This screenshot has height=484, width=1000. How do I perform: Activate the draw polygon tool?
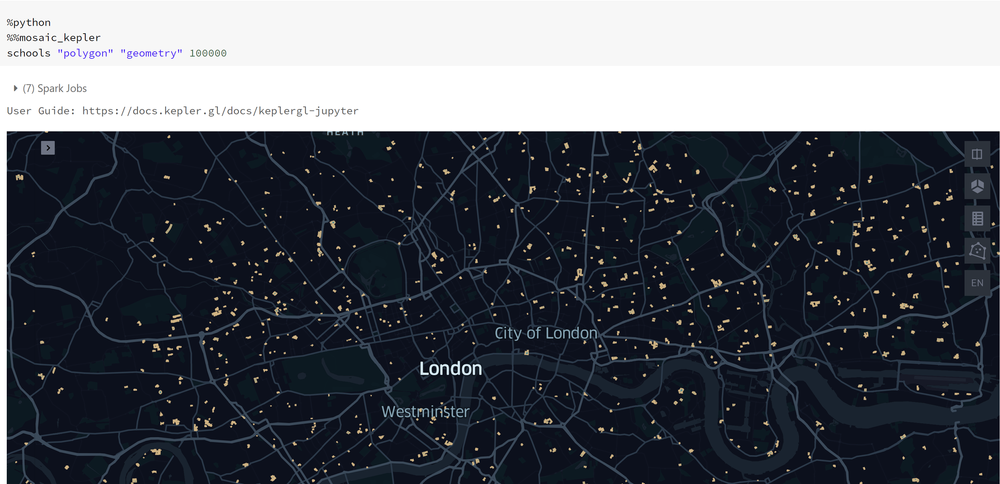pyautogui.click(x=977, y=251)
